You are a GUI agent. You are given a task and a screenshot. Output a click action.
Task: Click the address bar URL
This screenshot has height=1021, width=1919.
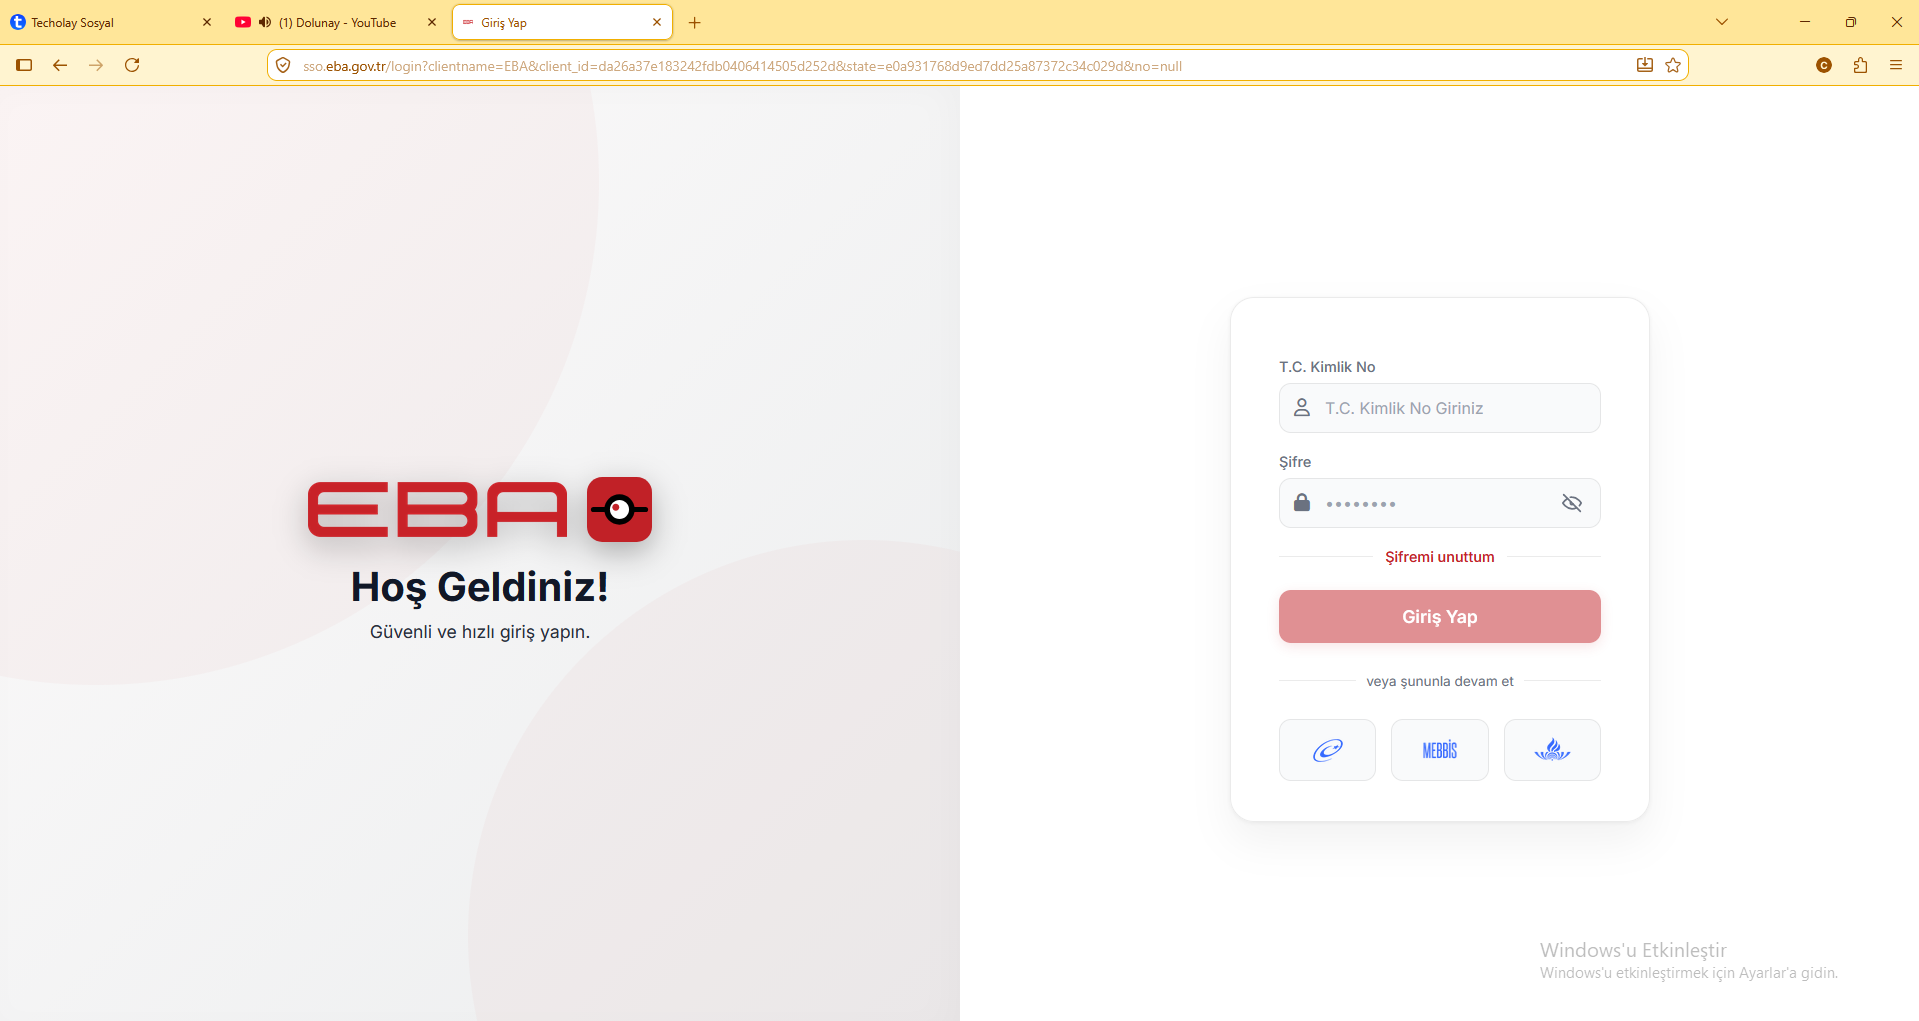tap(742, 66)
